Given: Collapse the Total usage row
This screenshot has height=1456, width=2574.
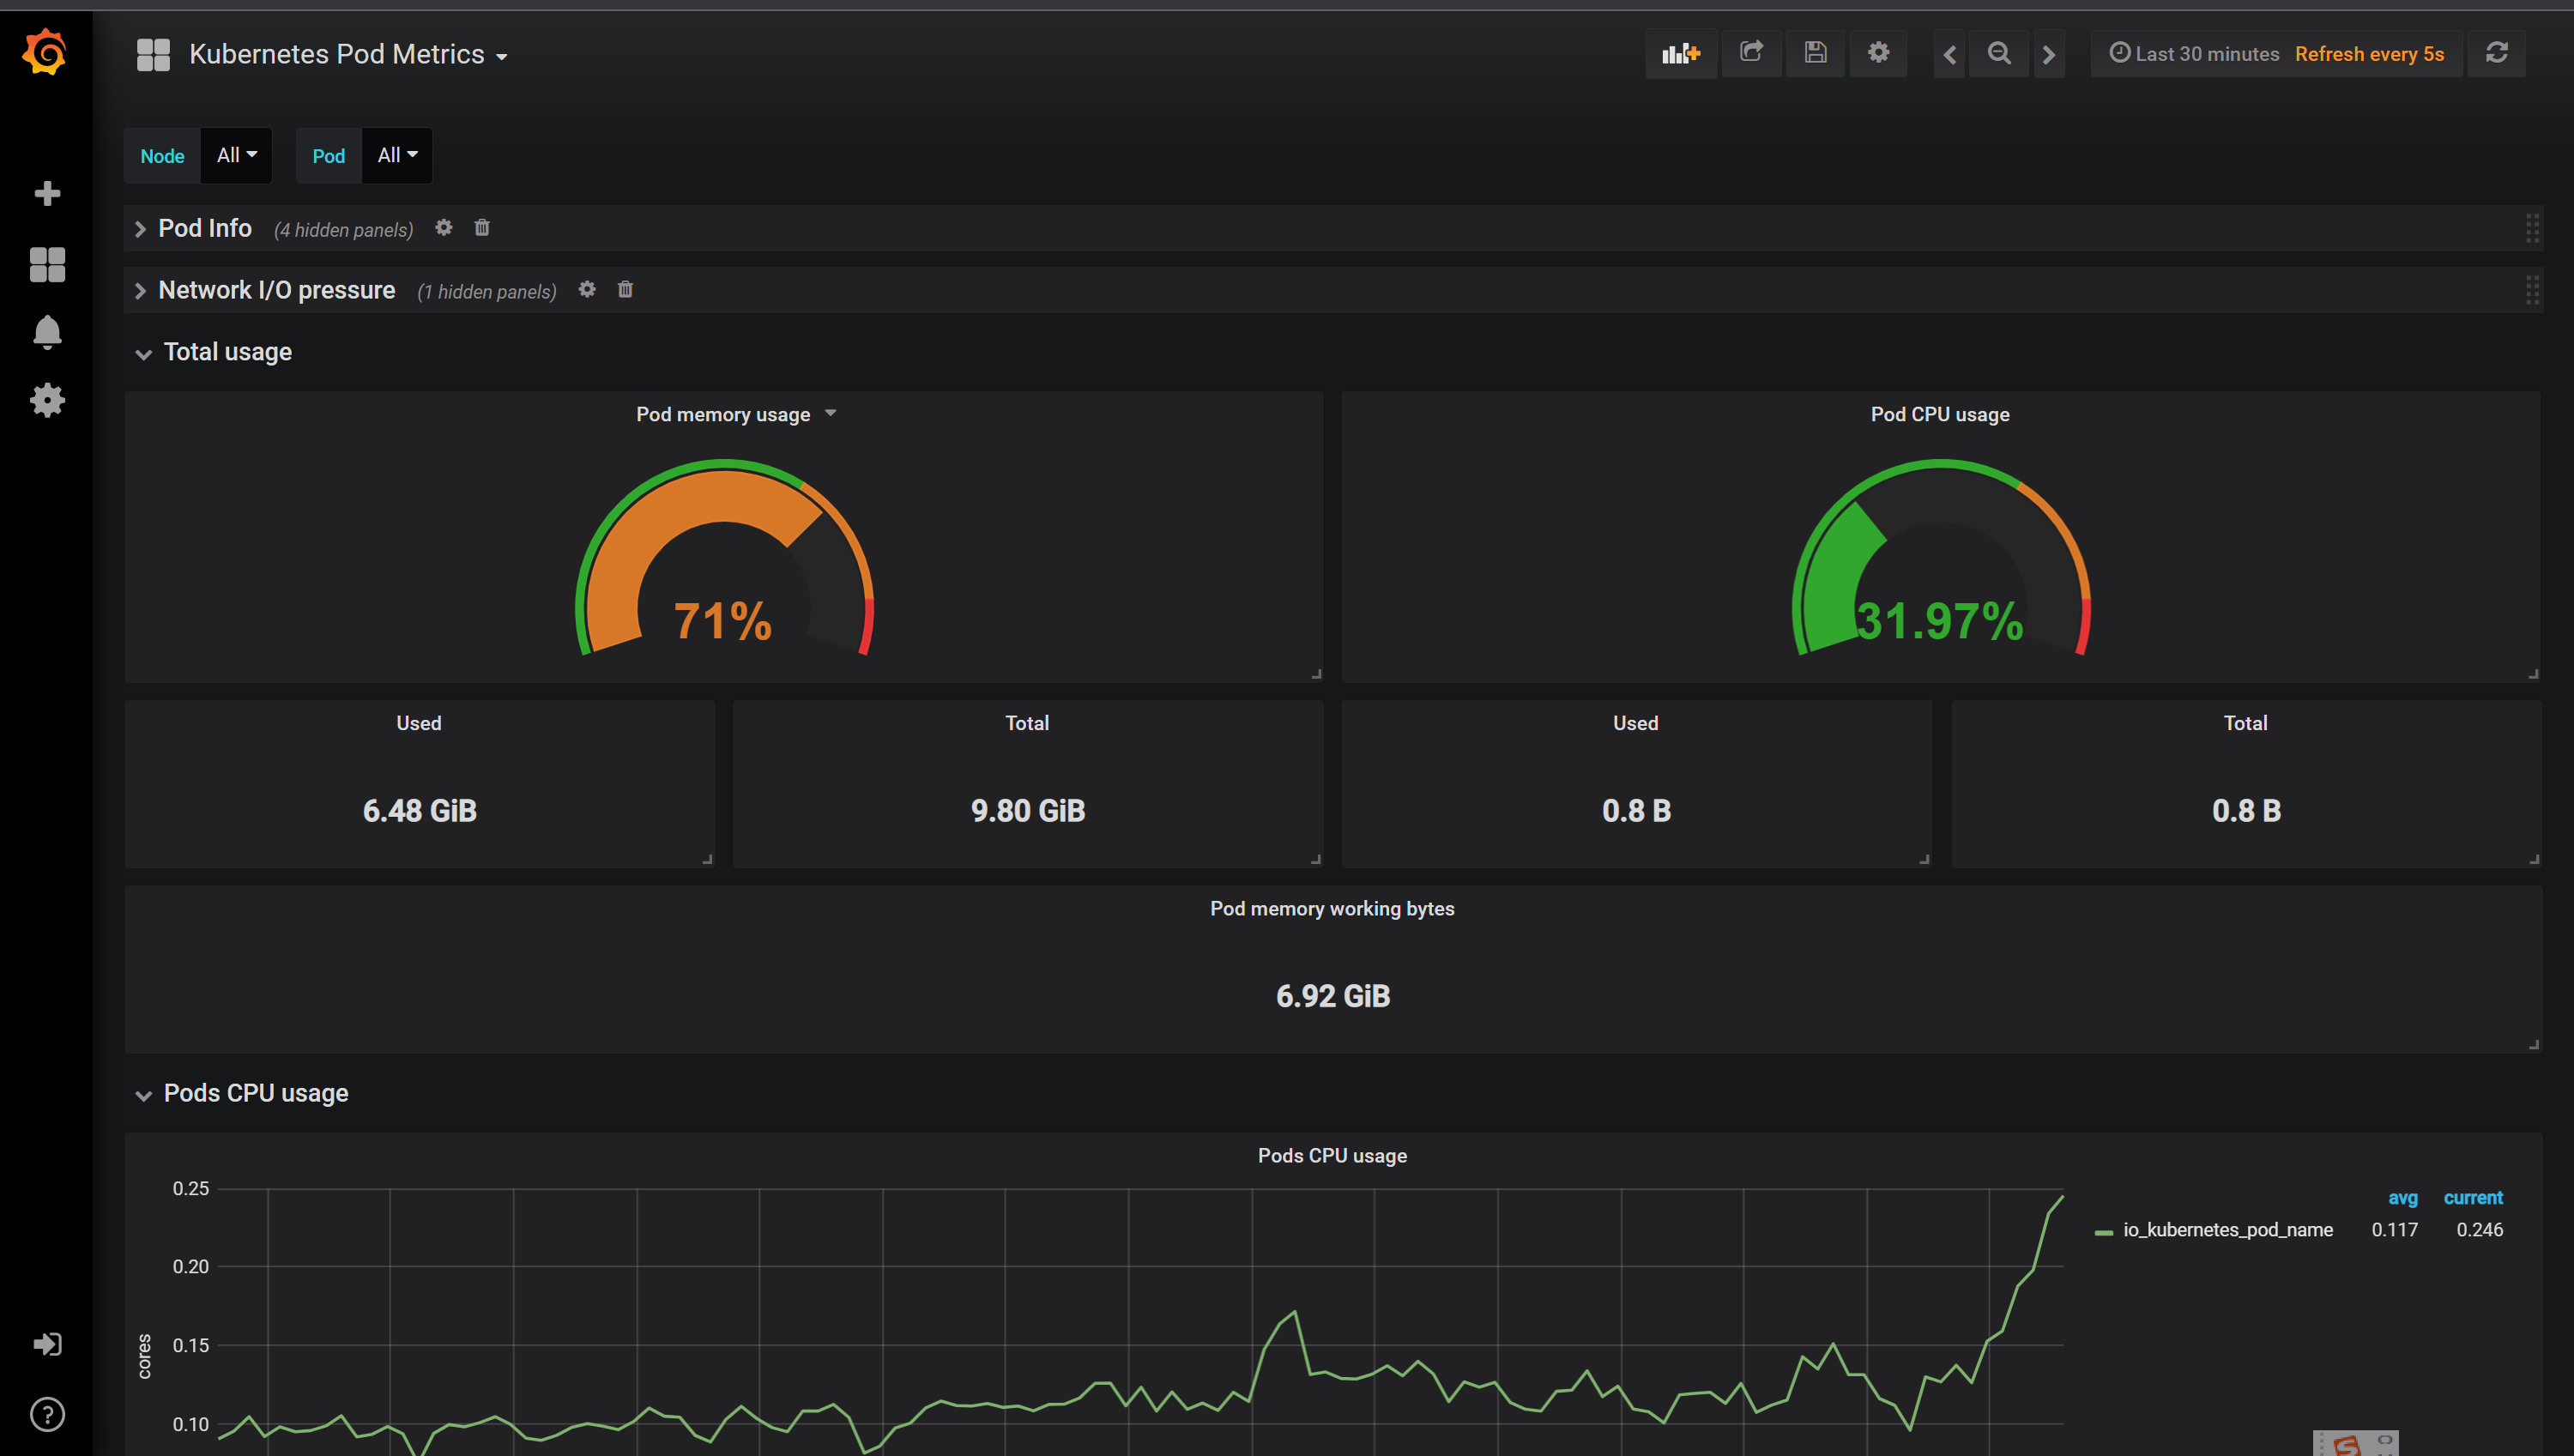Looking at the screenshot, I should click(214, 352).
